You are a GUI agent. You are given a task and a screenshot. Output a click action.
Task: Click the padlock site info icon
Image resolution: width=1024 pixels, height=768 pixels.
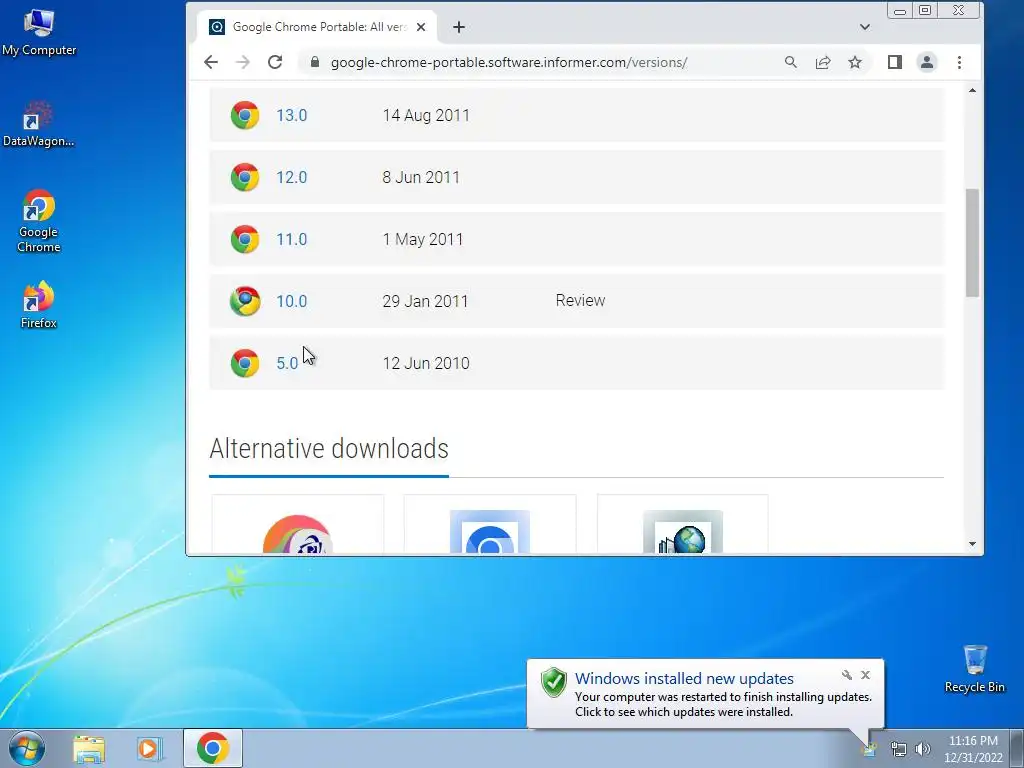tap(315, 62)
